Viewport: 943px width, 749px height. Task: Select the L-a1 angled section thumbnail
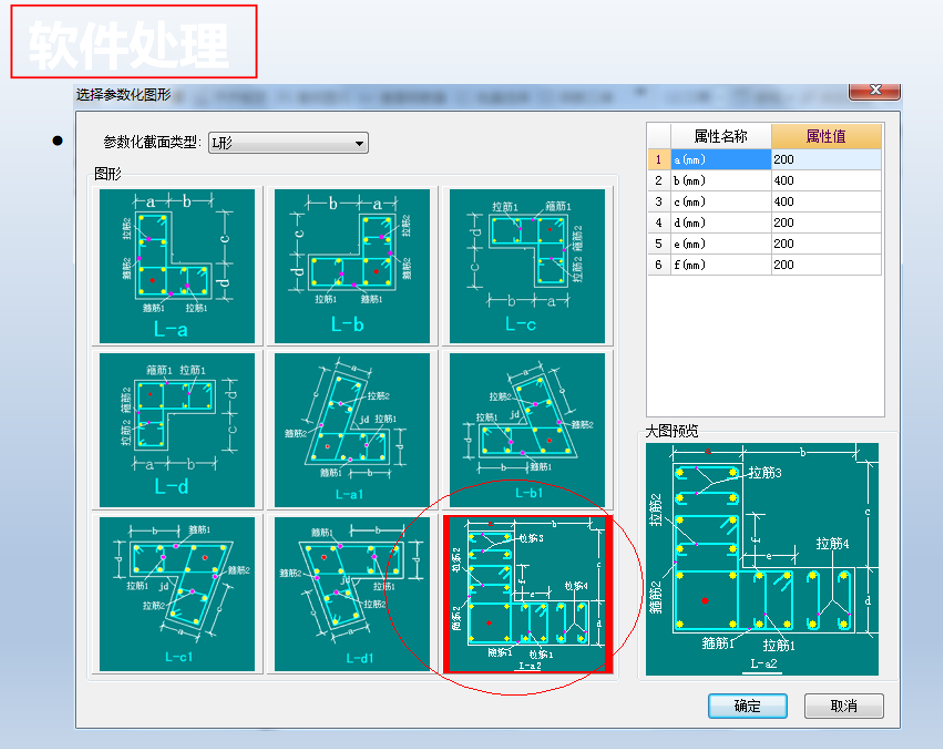pyautogui.click(x=352, y=430)
